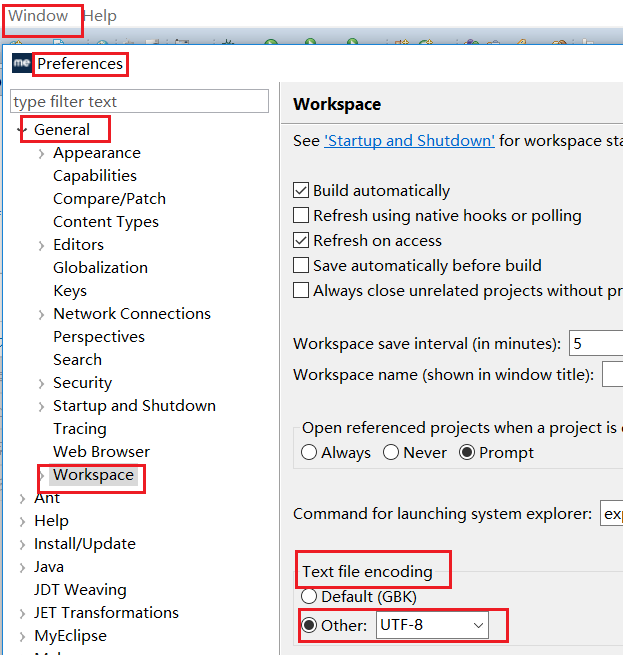Click the type filter text field

click(x=140, y=101)
